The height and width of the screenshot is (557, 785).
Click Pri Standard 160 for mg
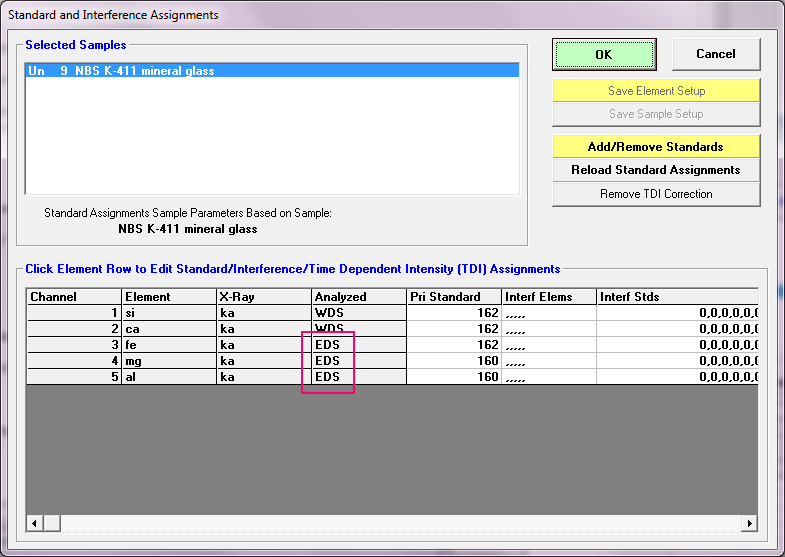tap(453, 361)
